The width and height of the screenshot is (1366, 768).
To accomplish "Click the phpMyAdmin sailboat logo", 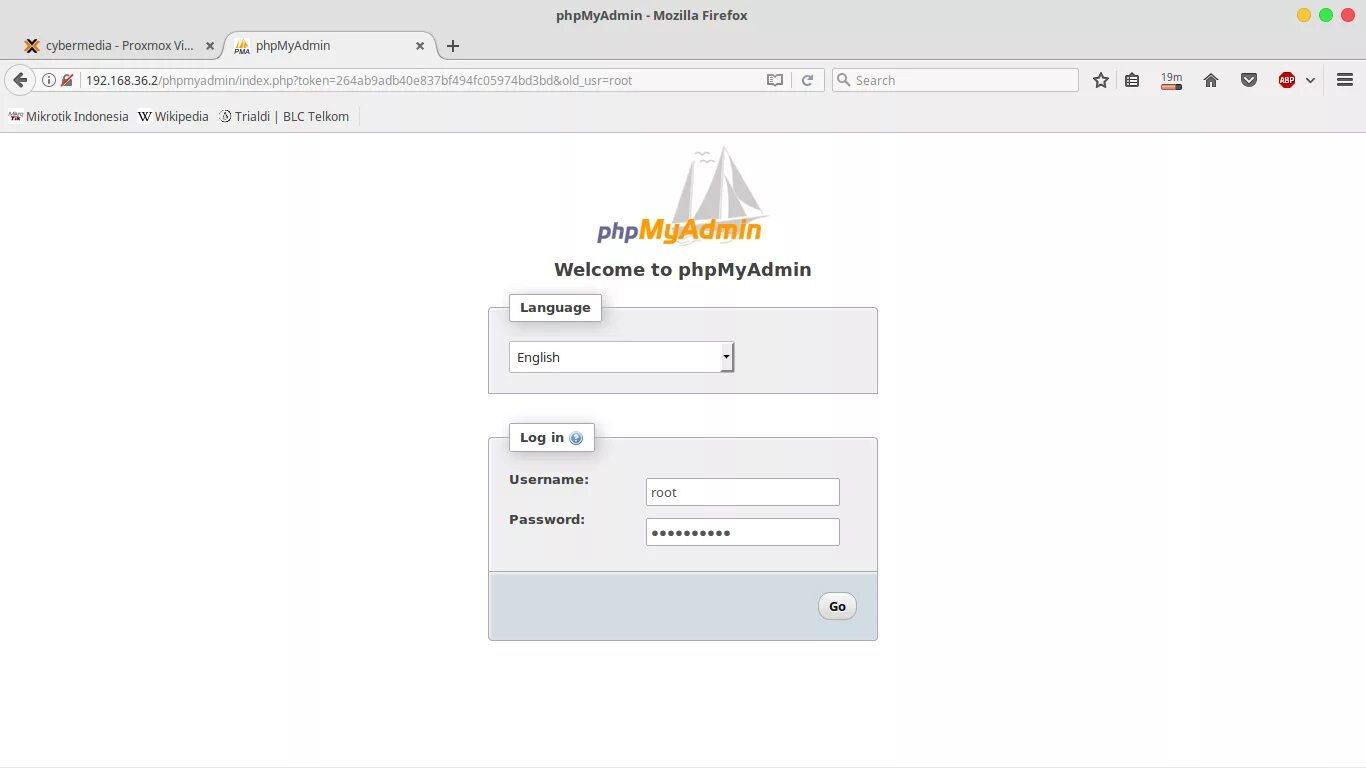I will pyautogui.click(x=682, y=197).
